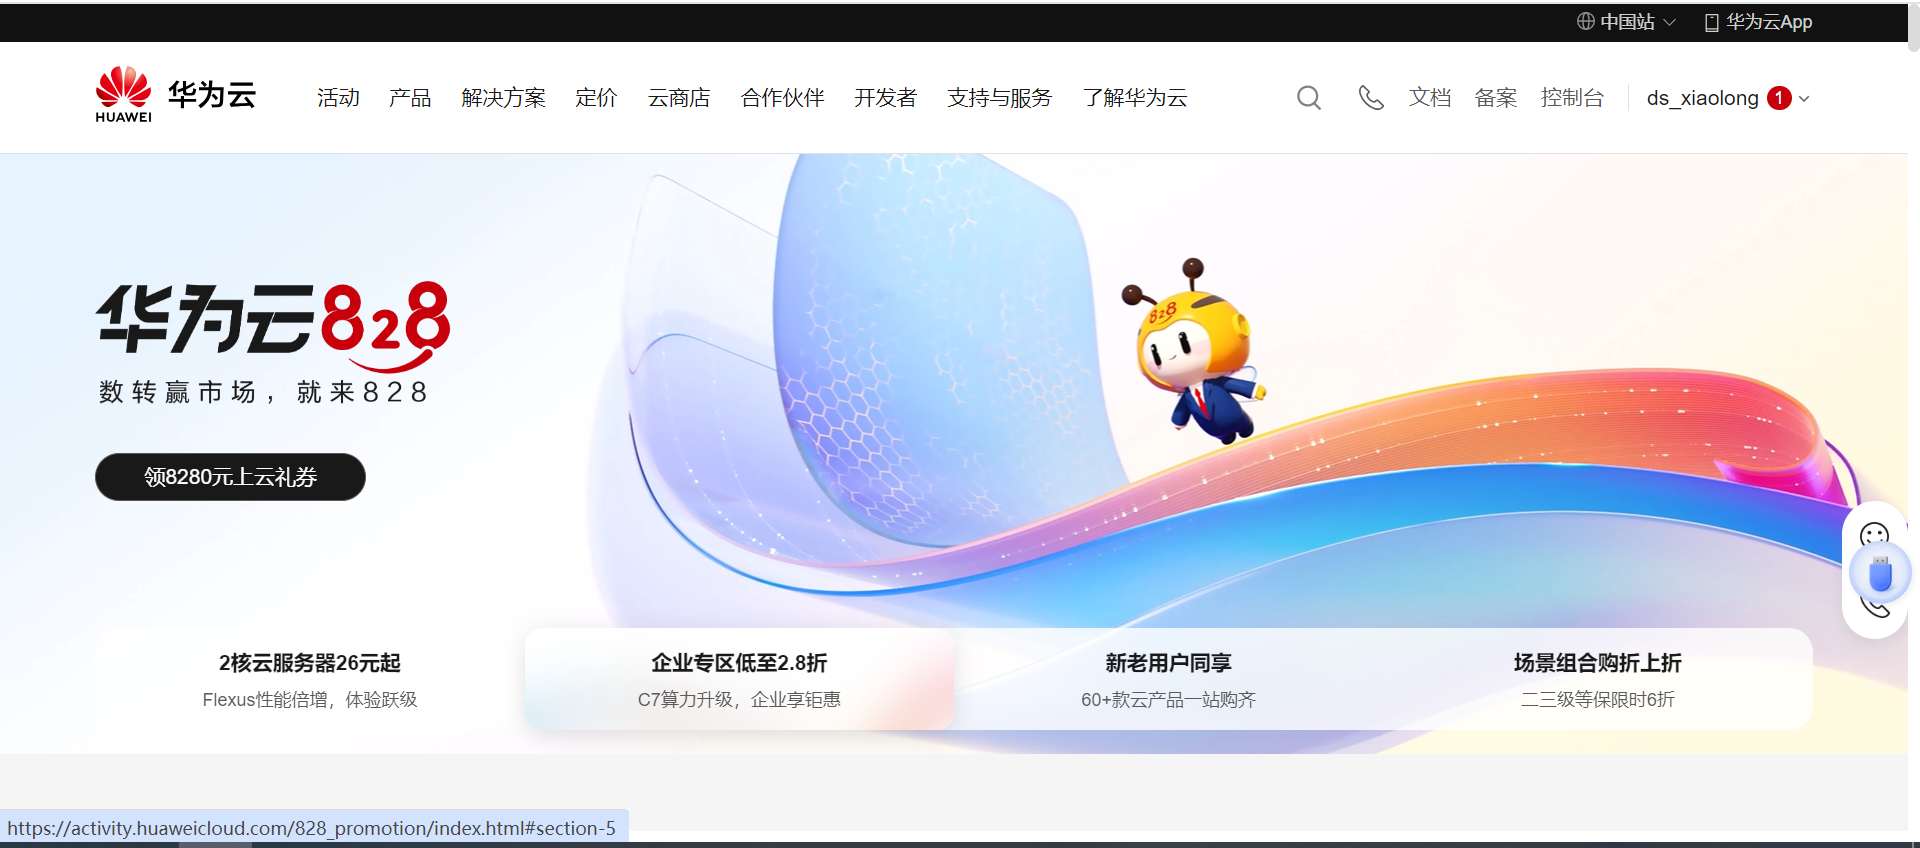Click the 领8280元上云礼券 button
The width and height of the screenshot is (1920, 848).
230,477
